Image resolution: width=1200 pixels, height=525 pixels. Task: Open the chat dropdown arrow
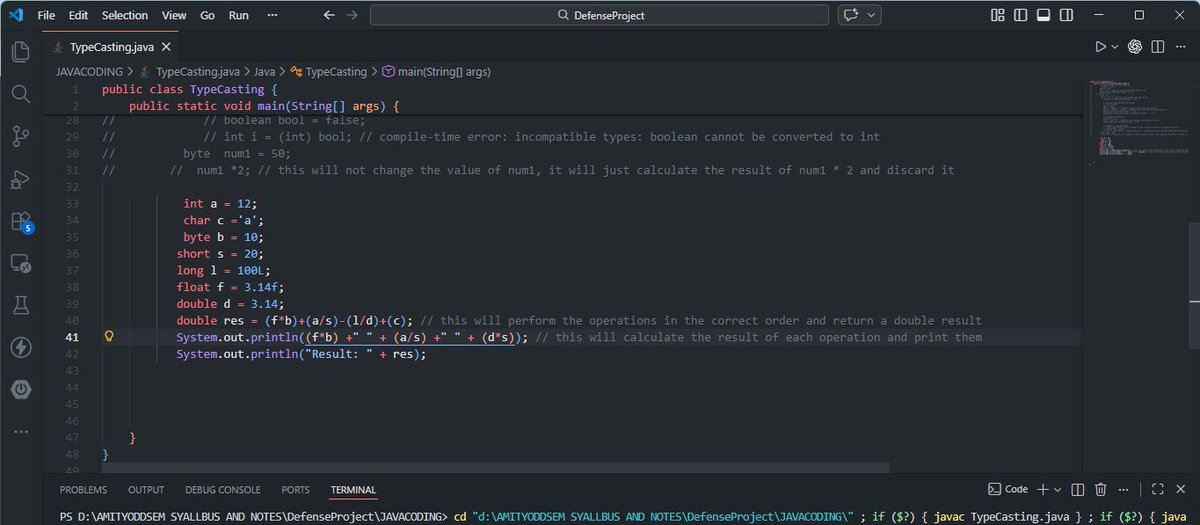(872, 15)
